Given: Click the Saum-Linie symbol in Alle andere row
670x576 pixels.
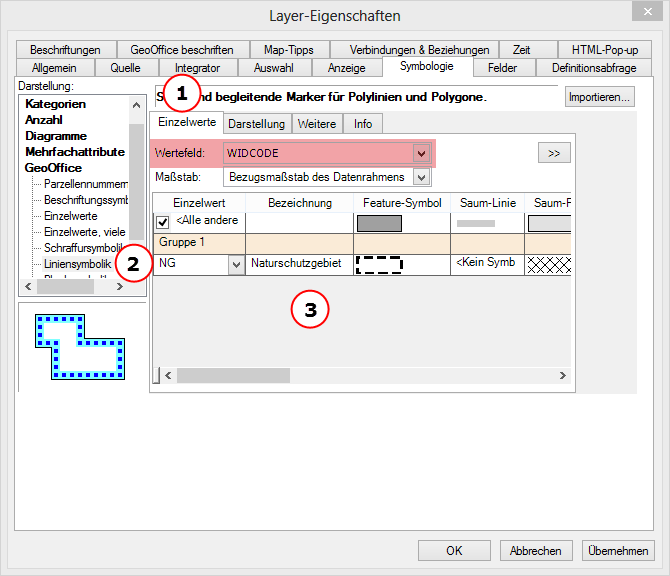Looking at the screenshot, I should (476, 223).
